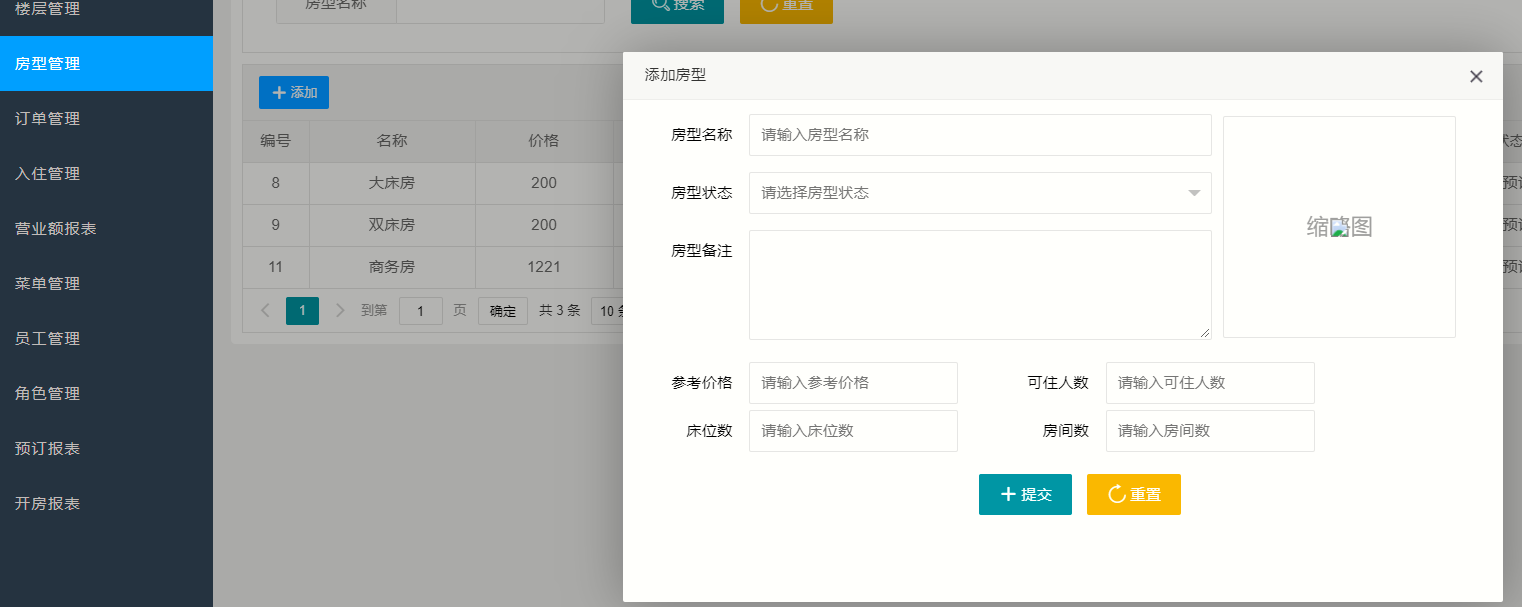
Task: Click the 确定 pagination button
Action: pos(503,311)
